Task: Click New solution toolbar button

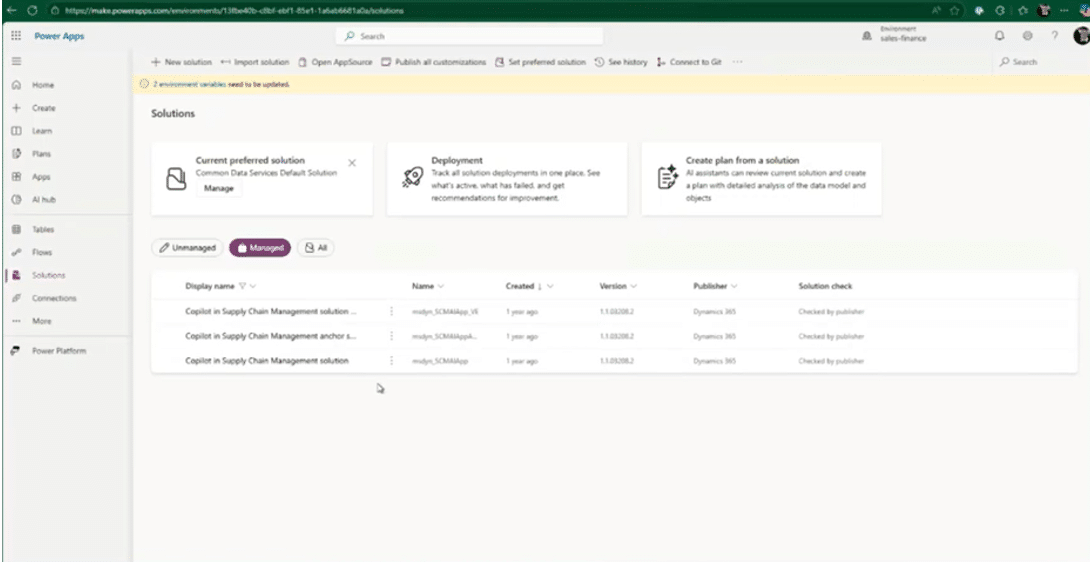Action: 181,62
